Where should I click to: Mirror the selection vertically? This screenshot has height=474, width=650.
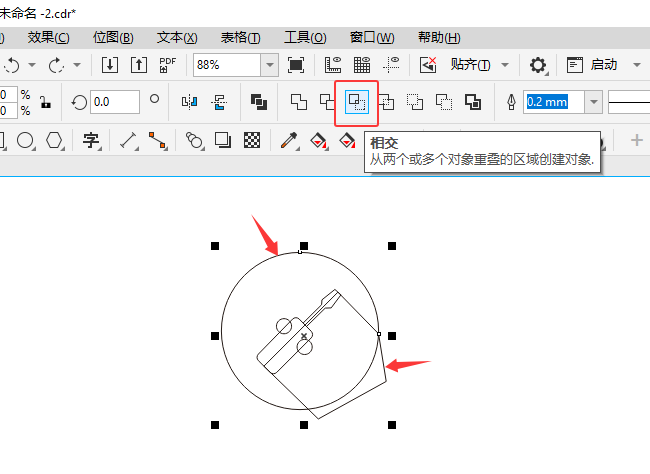(219, 102)
